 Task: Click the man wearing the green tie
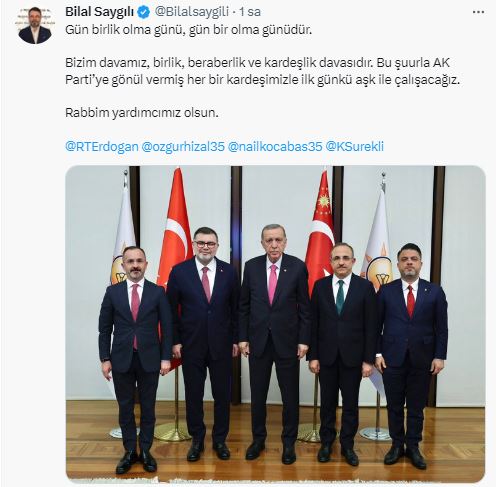coord(342,353)
